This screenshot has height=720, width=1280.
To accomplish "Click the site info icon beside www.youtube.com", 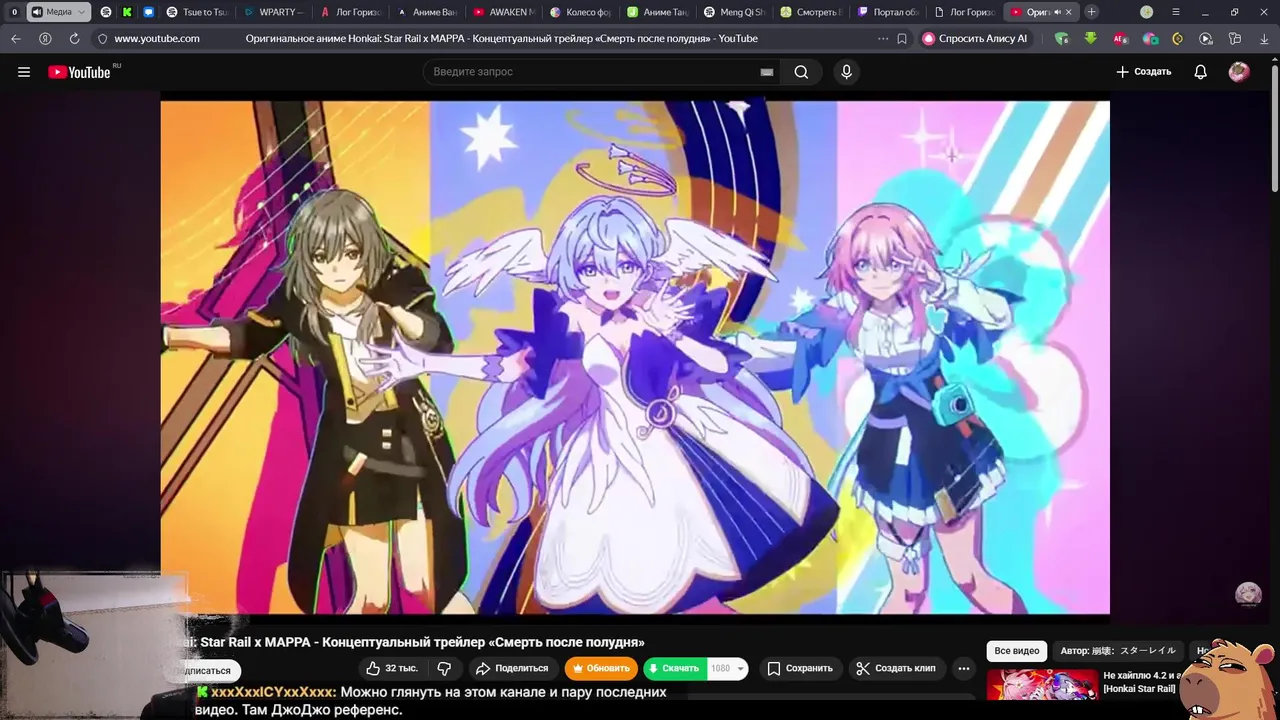I will [102, 39].
